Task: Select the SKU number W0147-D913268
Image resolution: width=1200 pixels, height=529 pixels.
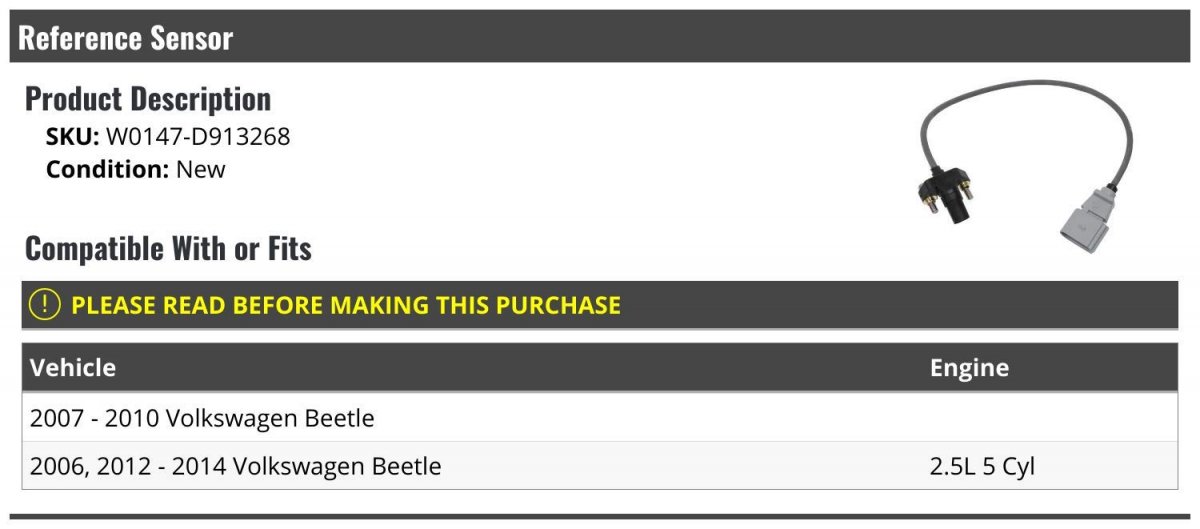Action: point(198,136)
